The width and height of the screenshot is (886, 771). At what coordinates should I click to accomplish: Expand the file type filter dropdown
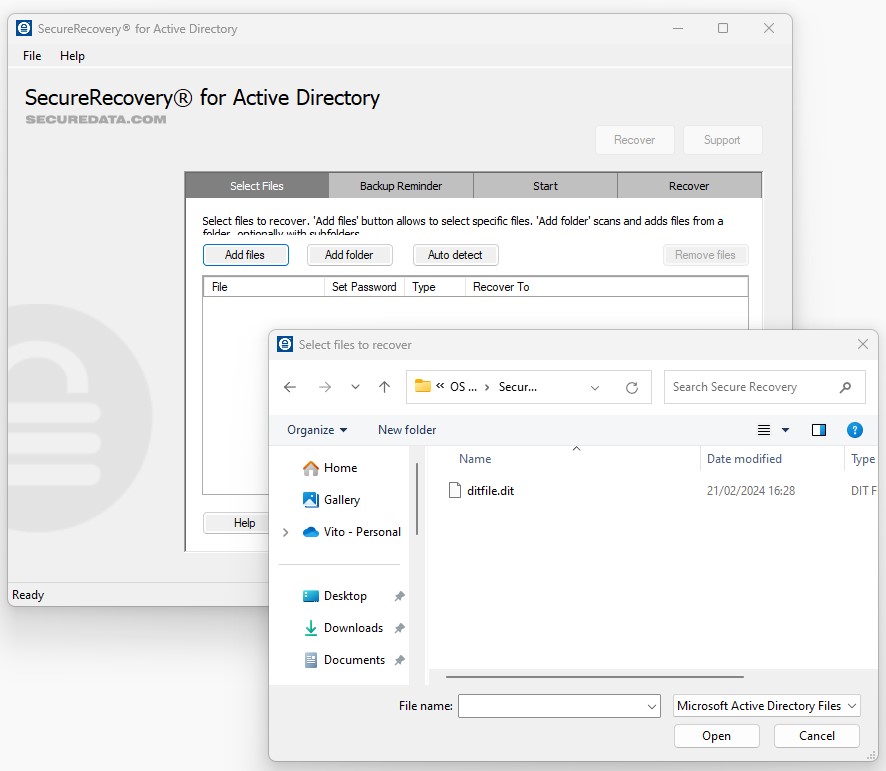(767, 706)
